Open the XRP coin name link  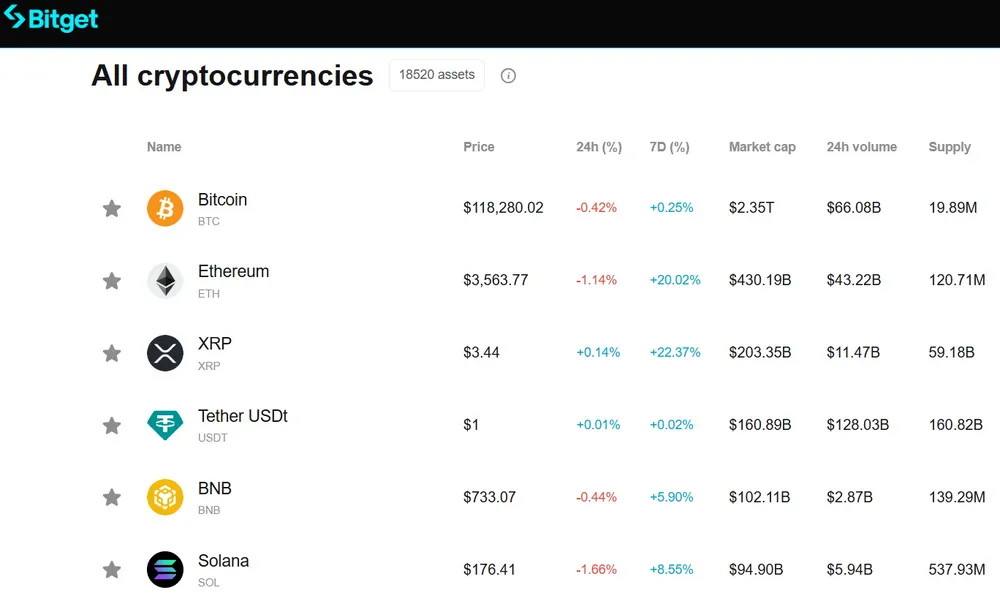(x=214, y=343)
